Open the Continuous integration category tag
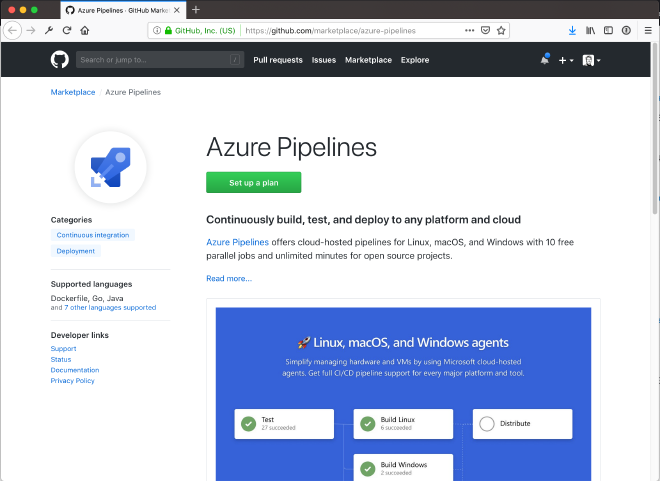 click(x=93, y=235)
